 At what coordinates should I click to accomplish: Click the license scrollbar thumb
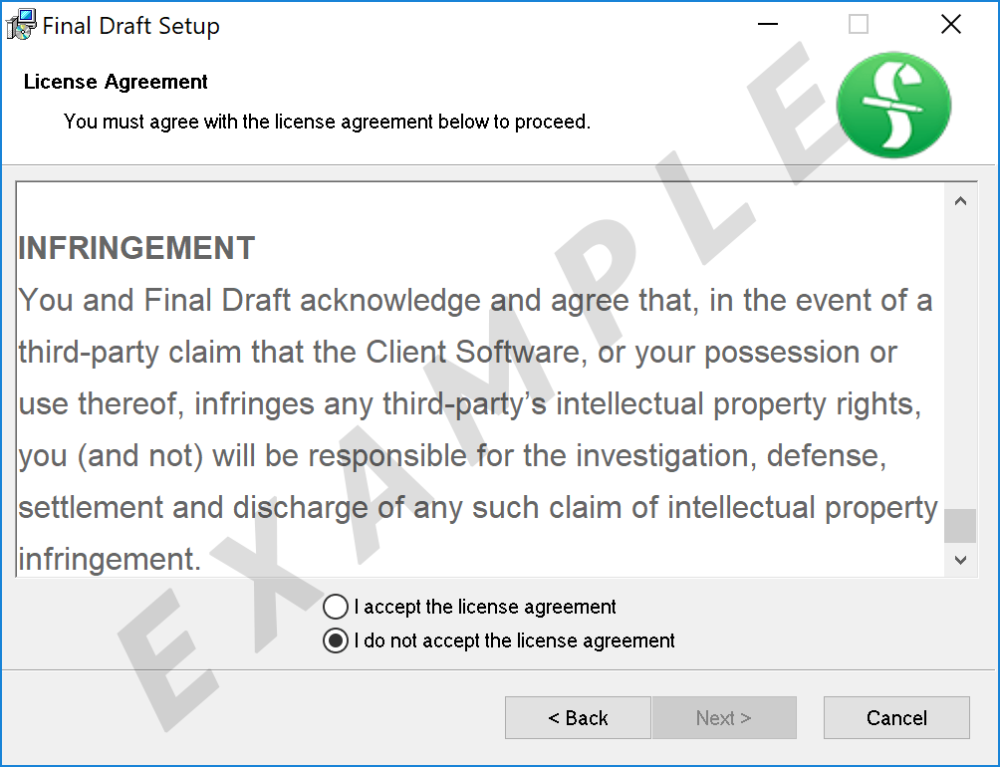(x=960, y=525)
